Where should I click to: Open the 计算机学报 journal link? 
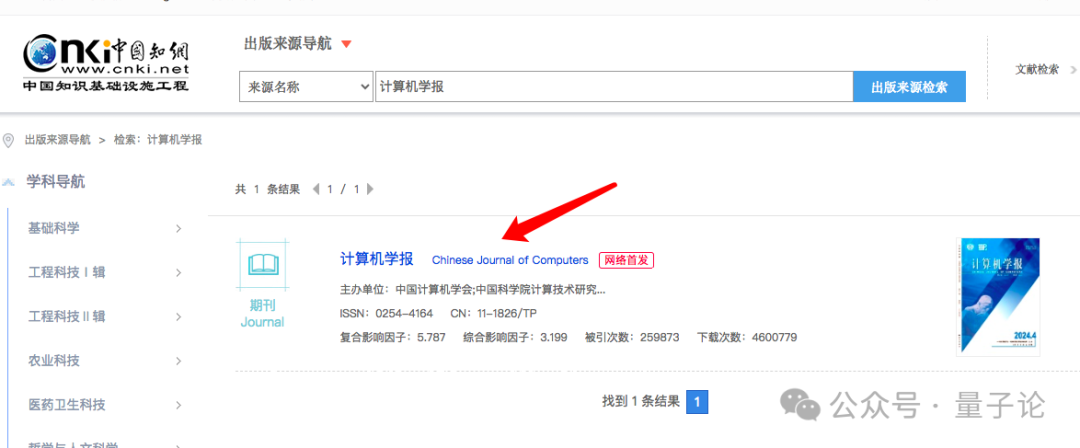coord(376,259)
